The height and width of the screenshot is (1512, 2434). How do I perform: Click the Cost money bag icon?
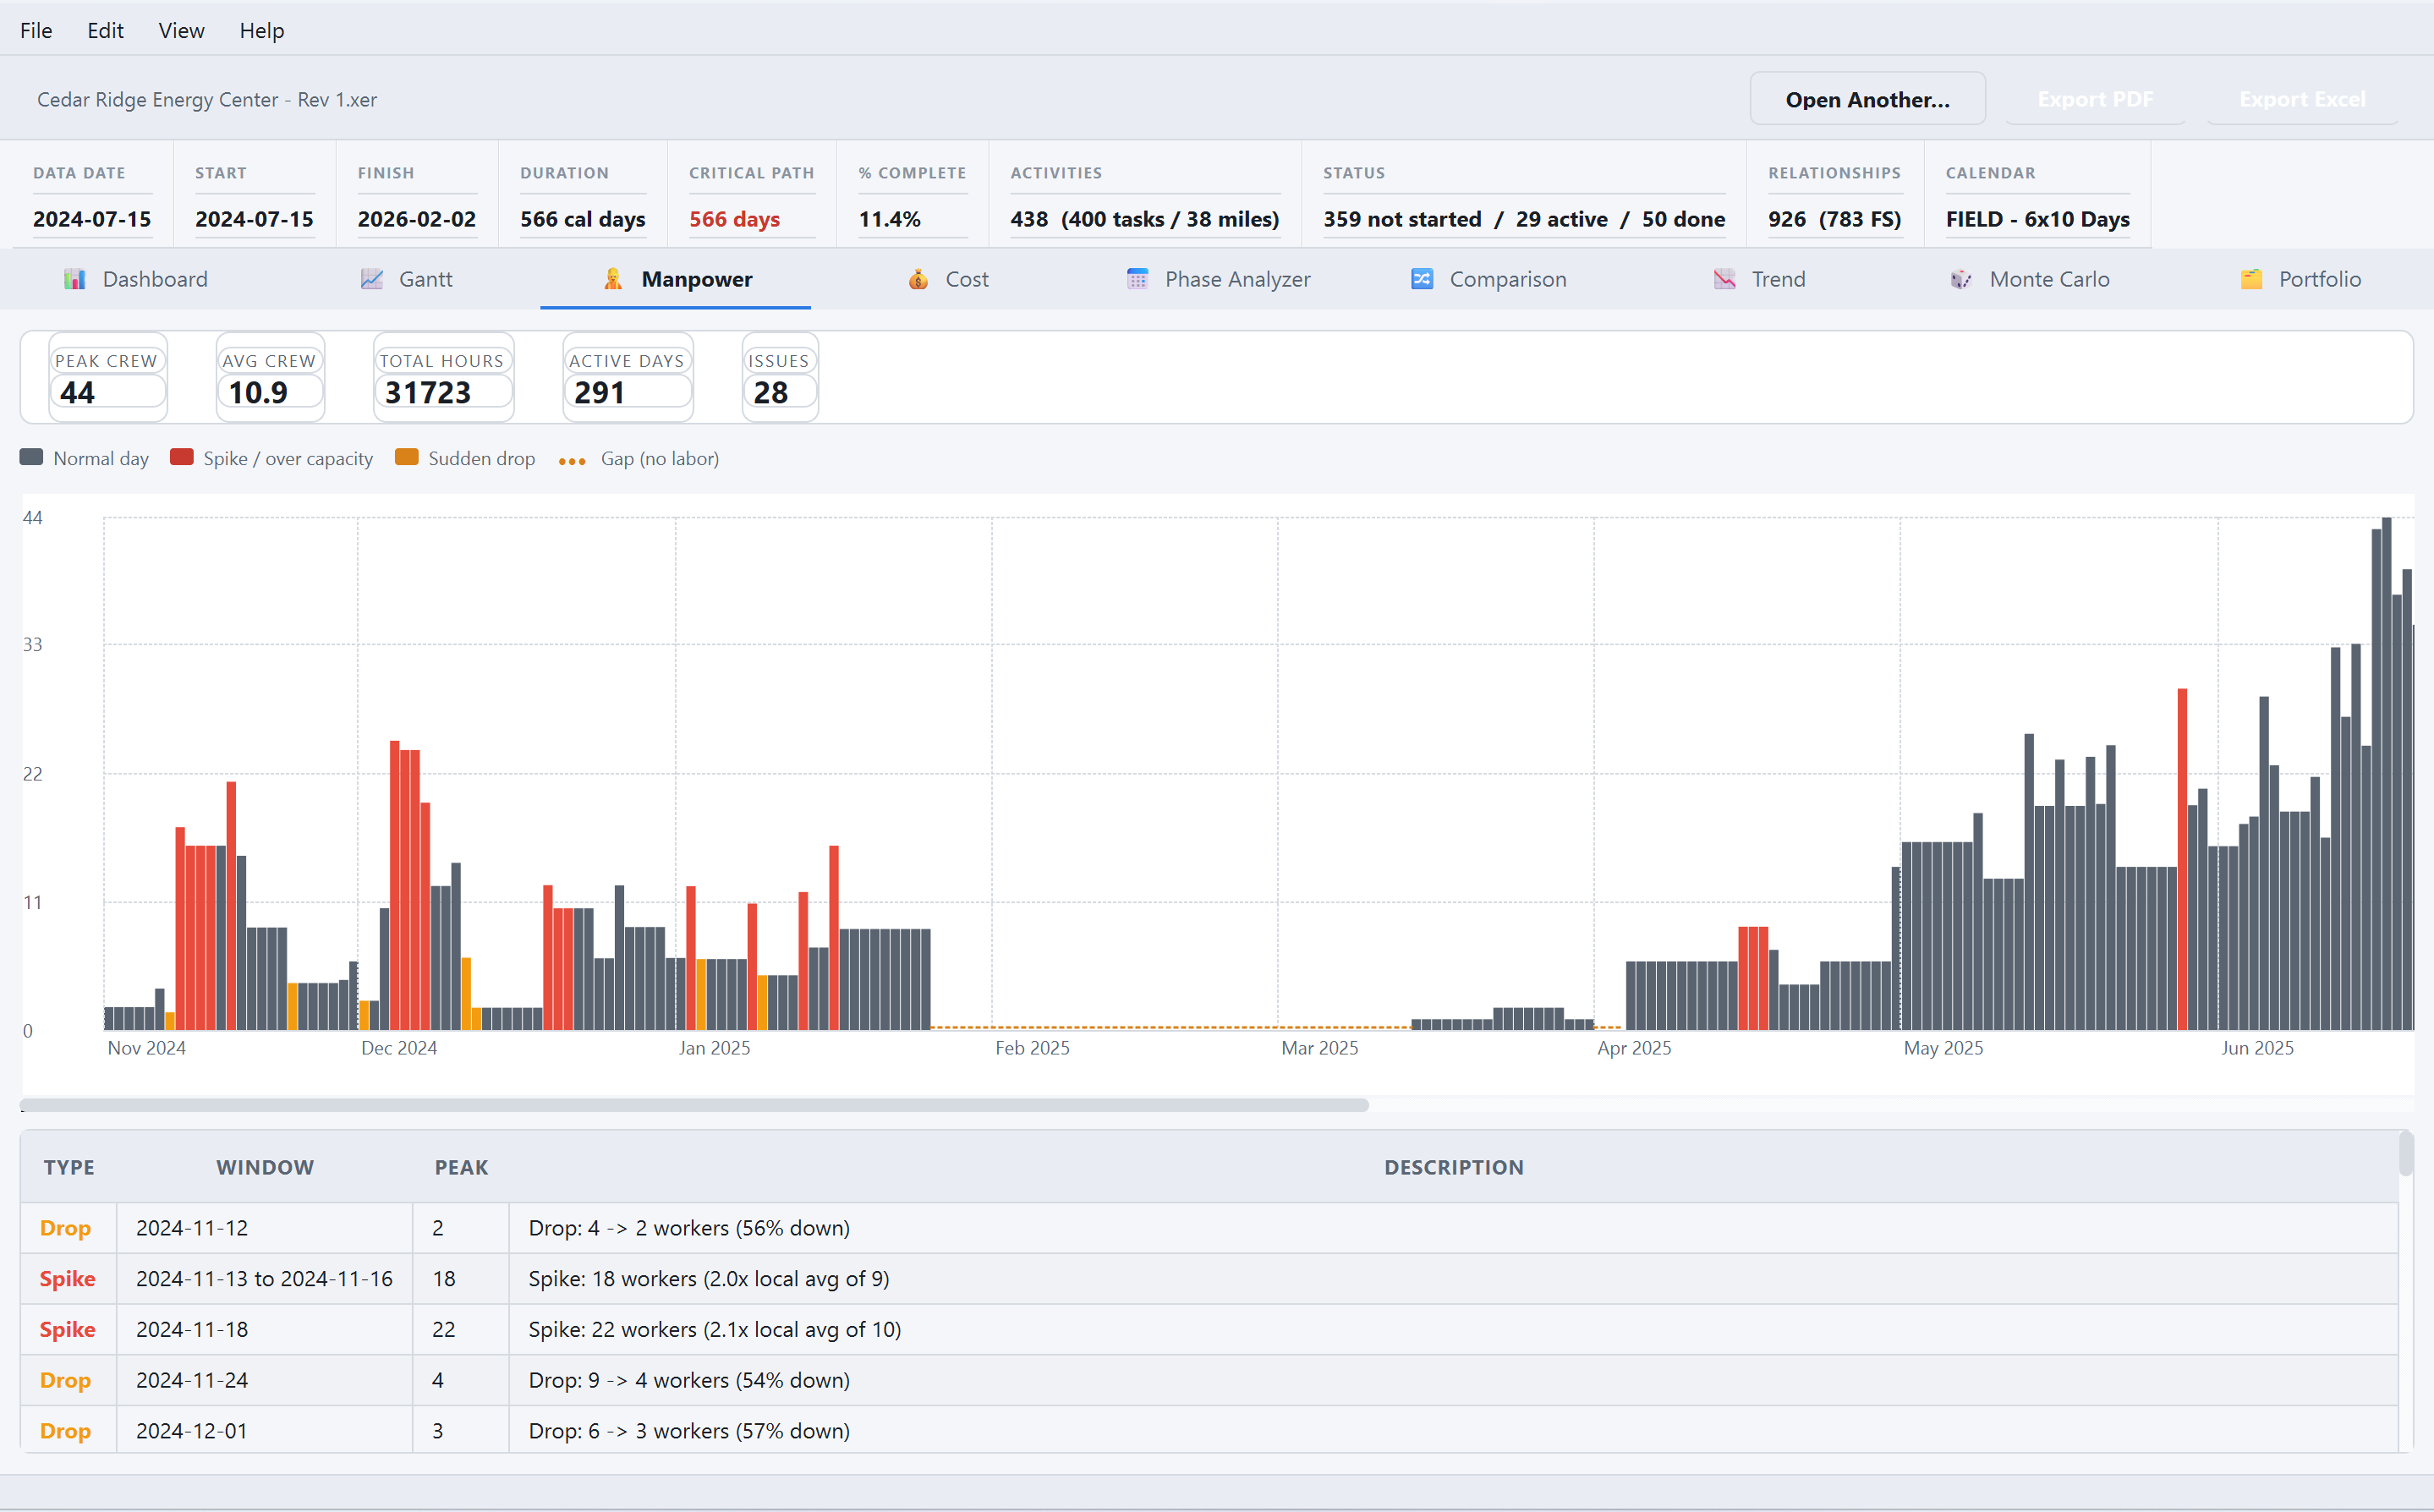pos(918,279)
